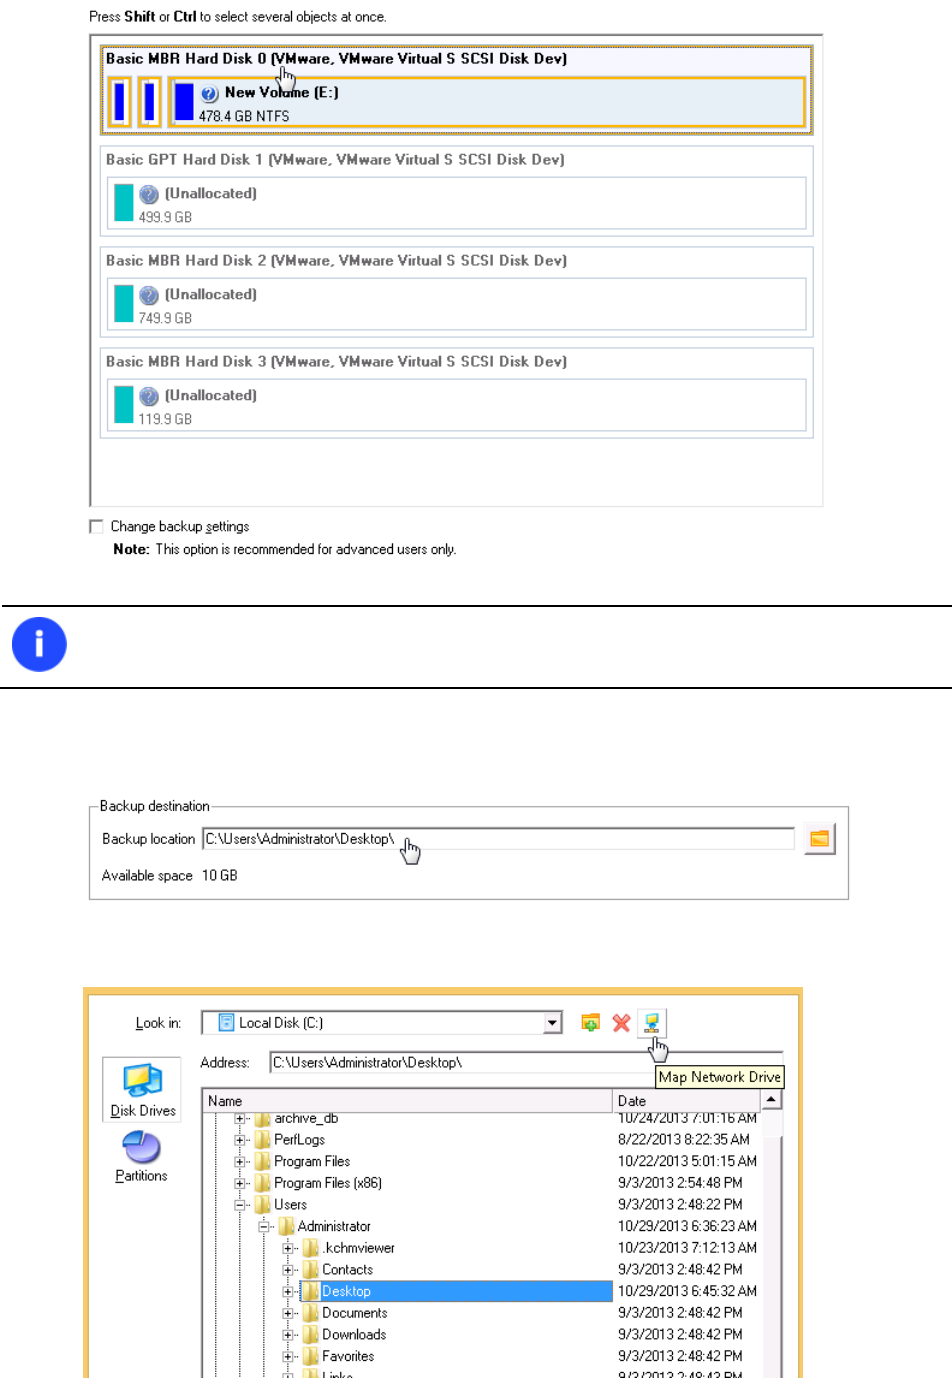Select the Favorites folder
This screenshot has height=1378, width=952.
[x=348, y=1357]
